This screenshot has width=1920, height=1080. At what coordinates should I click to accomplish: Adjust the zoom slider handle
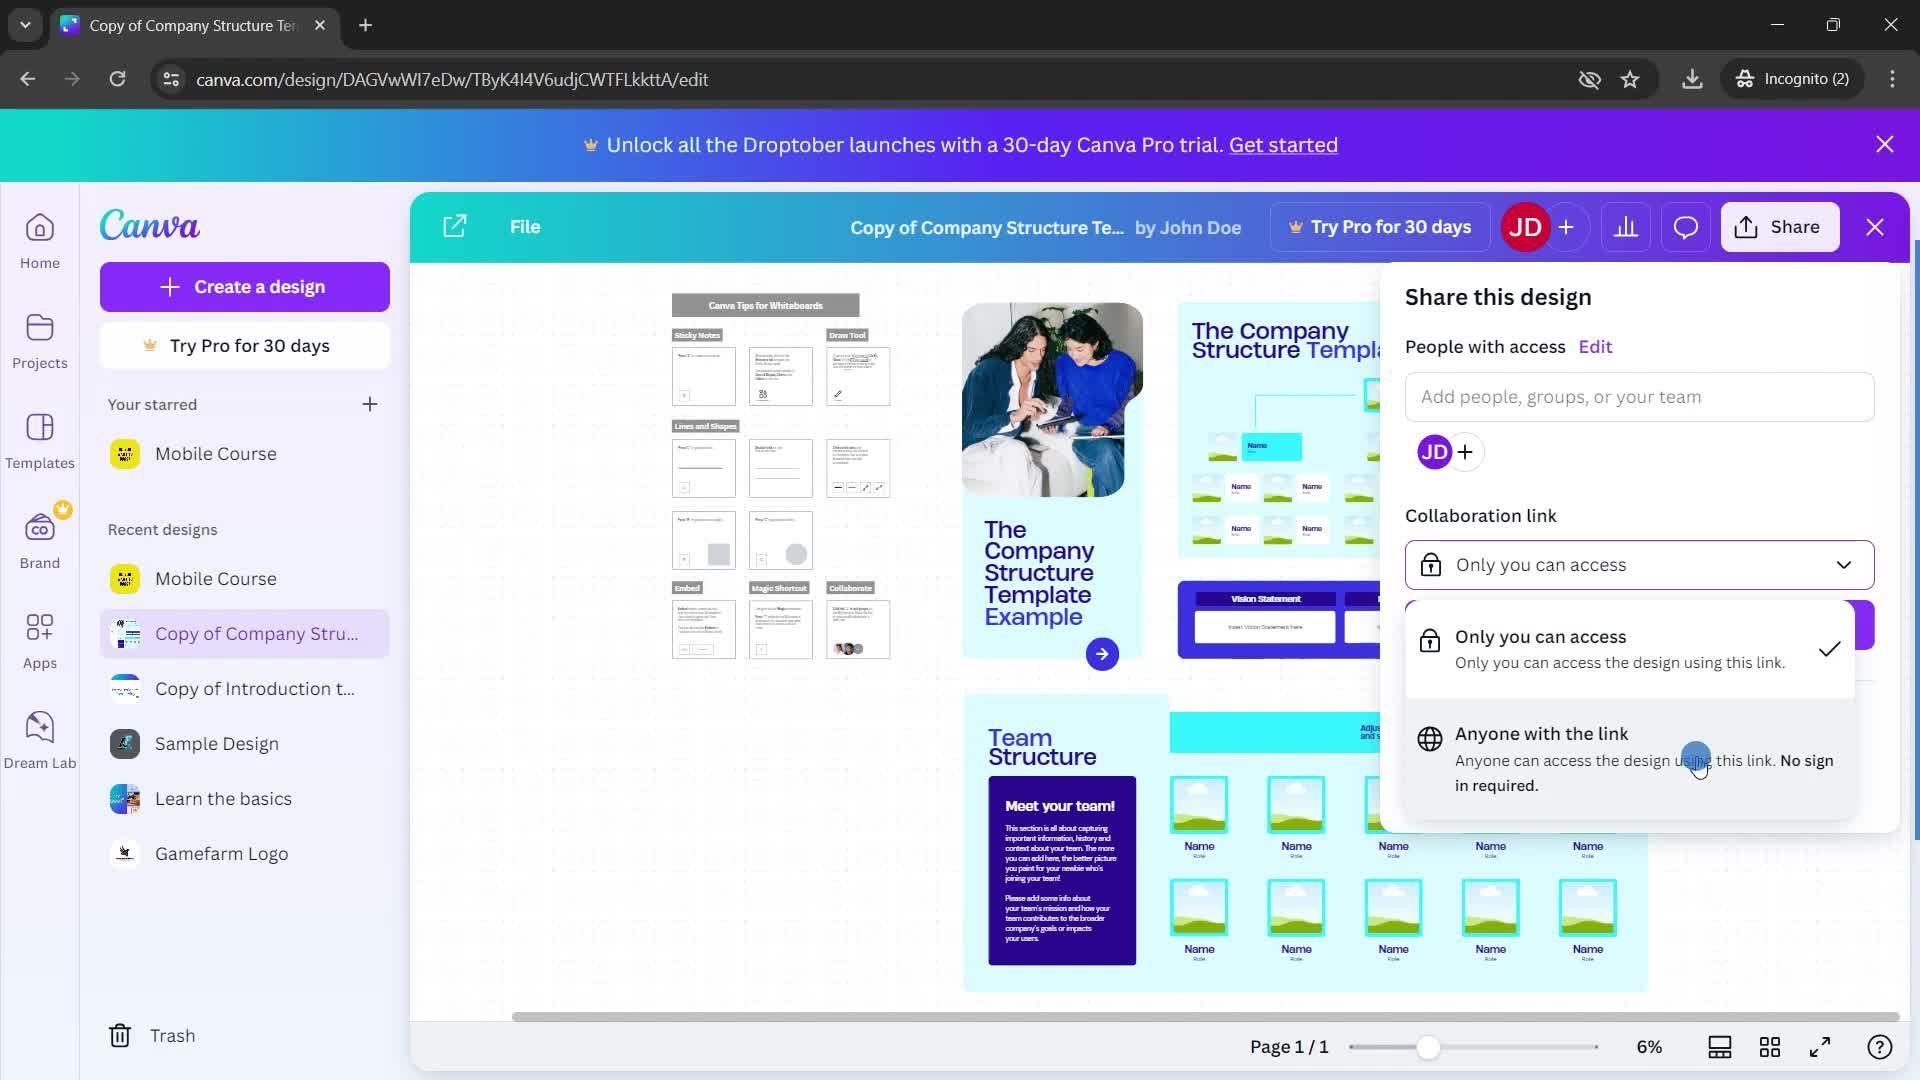(x=1428, y=1047)
